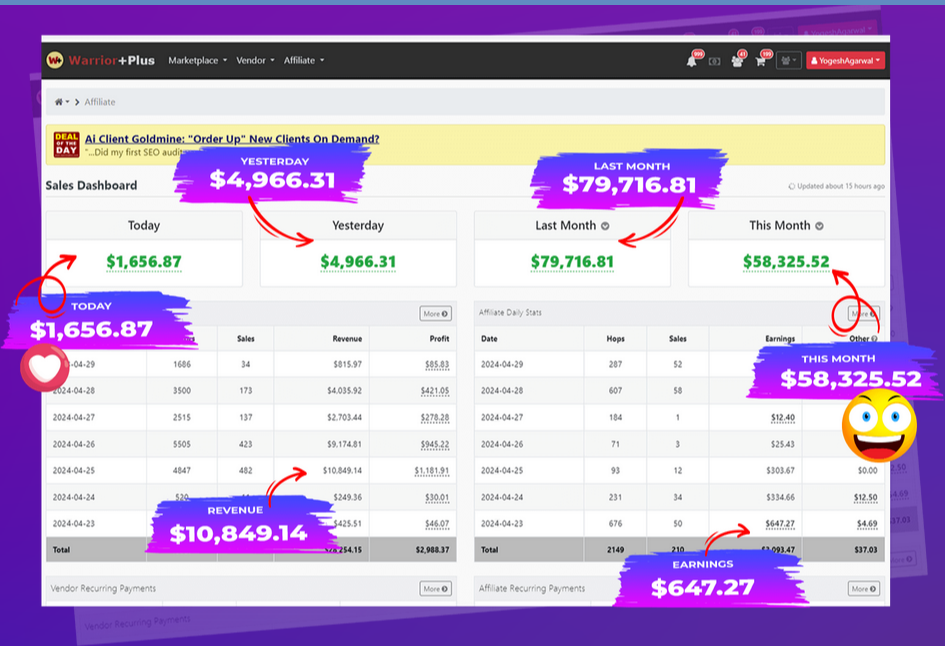Expand the Last Month period selector
Viewport: 945px width, 646px height.
(x=605, y=226)
